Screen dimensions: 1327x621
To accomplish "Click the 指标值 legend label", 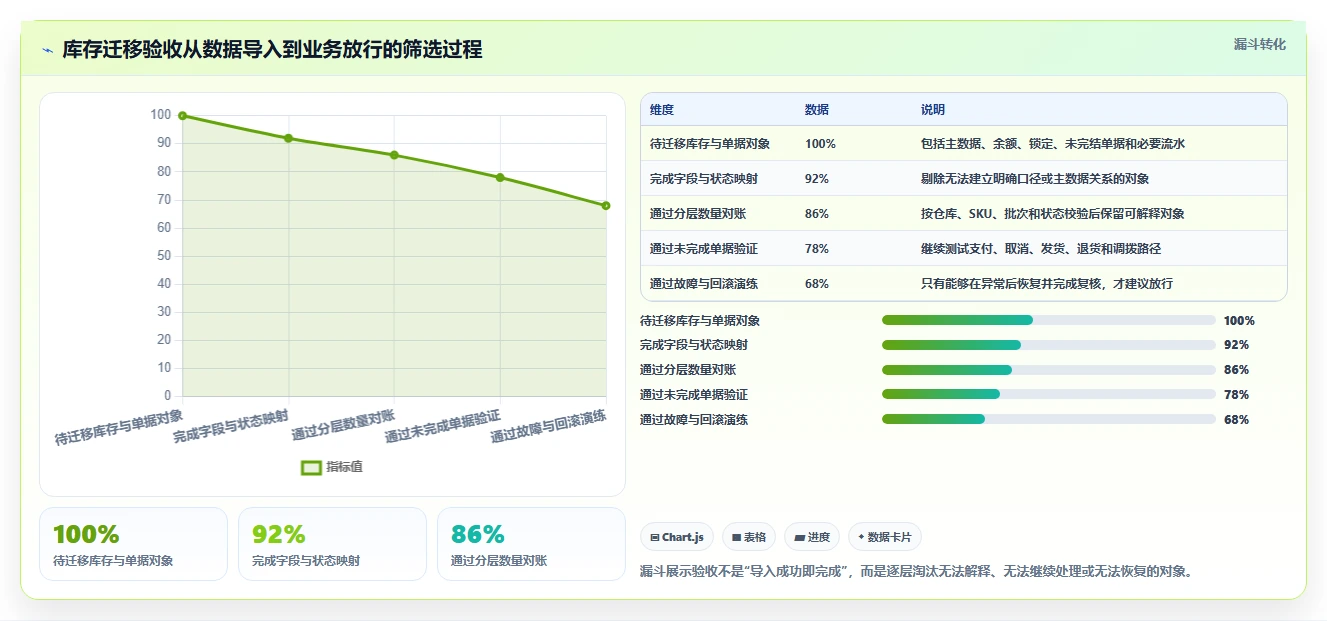I will click(344, 467).
